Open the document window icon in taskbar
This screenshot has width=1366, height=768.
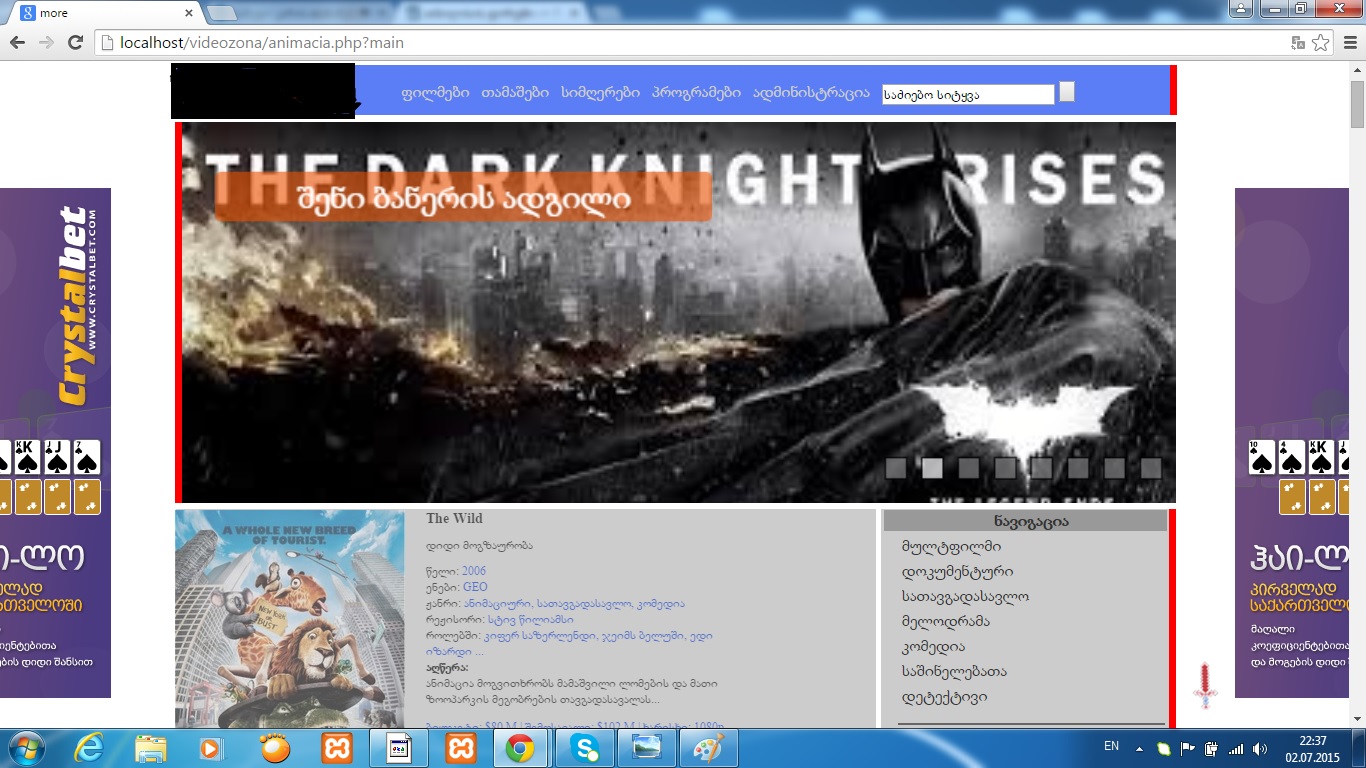point(399,748)
